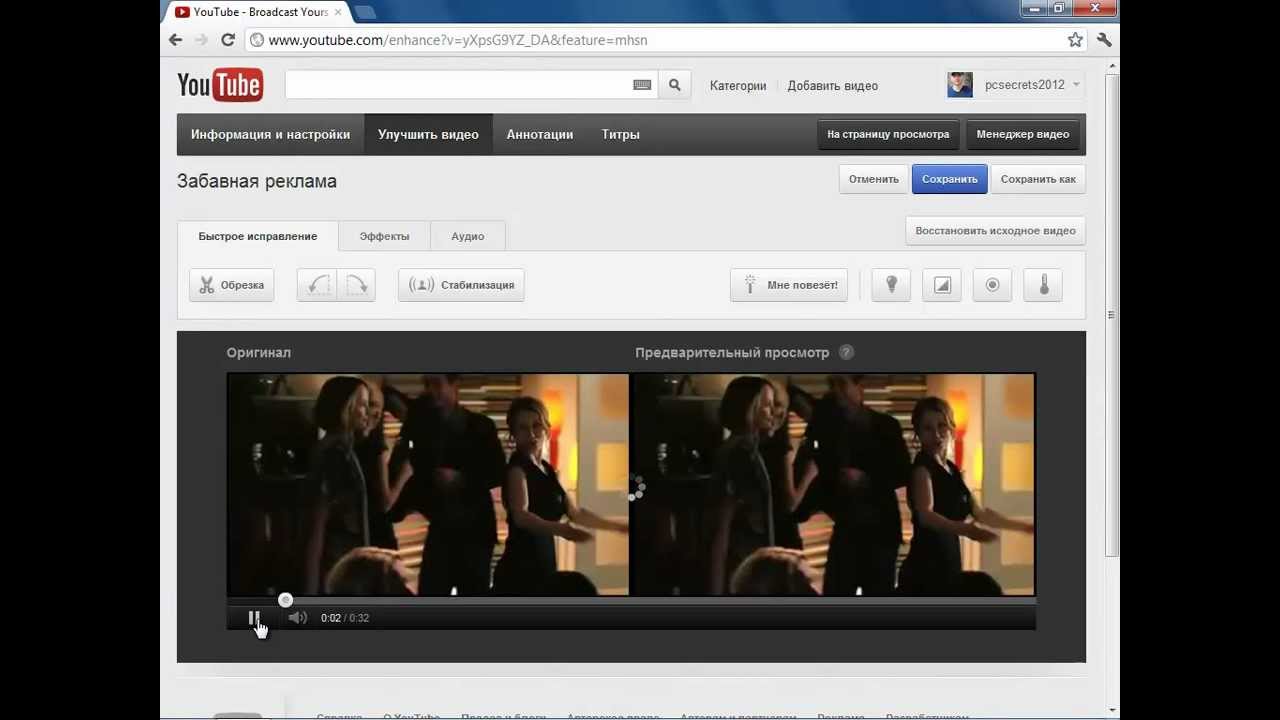The width and height of the screenshot is (1280, 720).
Task: Click the Оригинал video pane
Action: click(428, 485)
